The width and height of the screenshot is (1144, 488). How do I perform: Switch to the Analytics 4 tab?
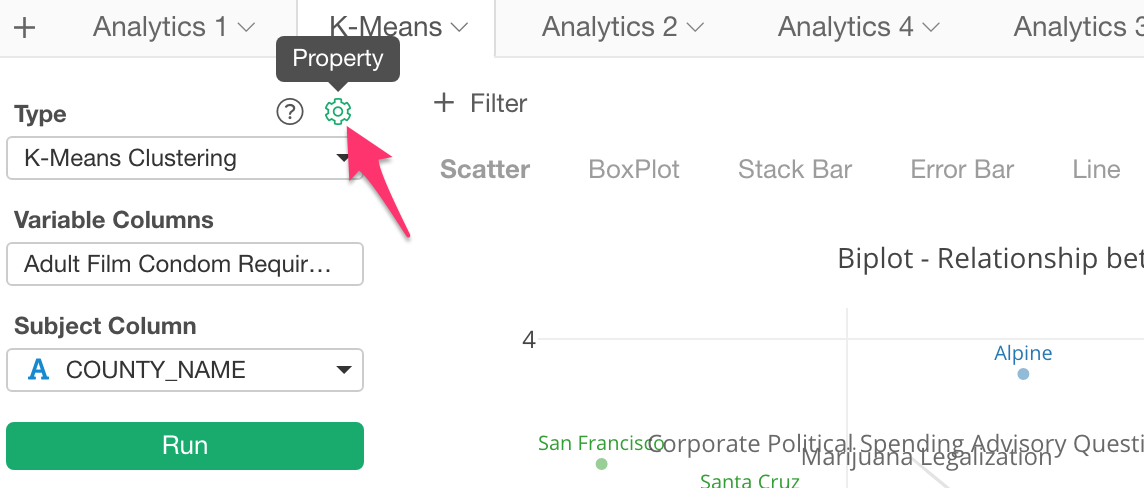(845, 28)
